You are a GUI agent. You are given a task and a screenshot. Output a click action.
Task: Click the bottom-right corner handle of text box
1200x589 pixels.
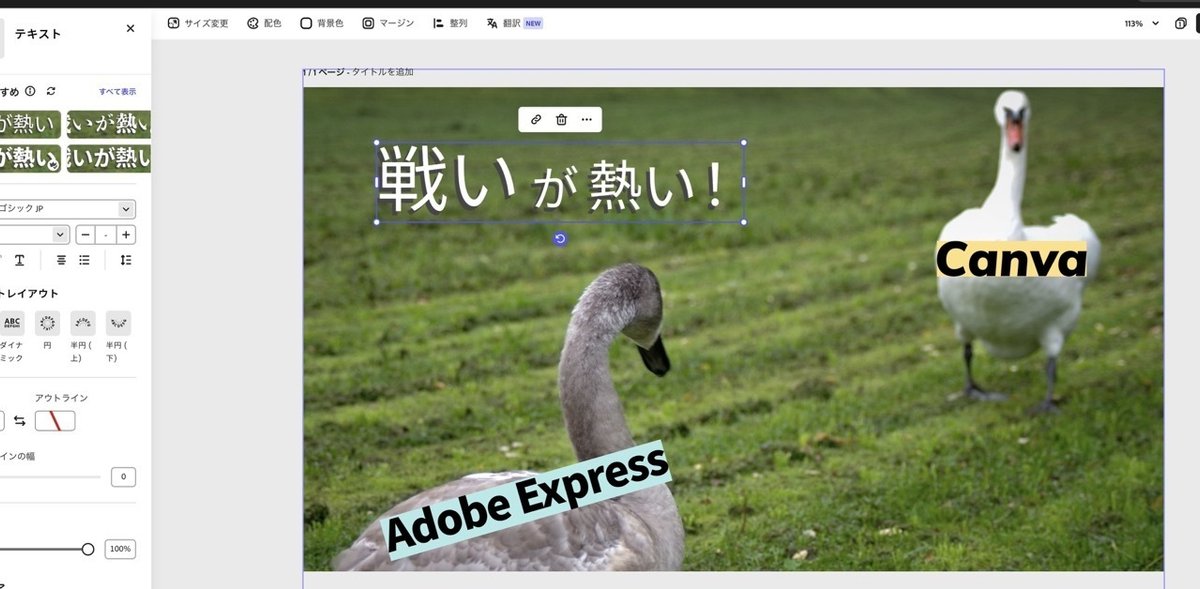(743, 222)
